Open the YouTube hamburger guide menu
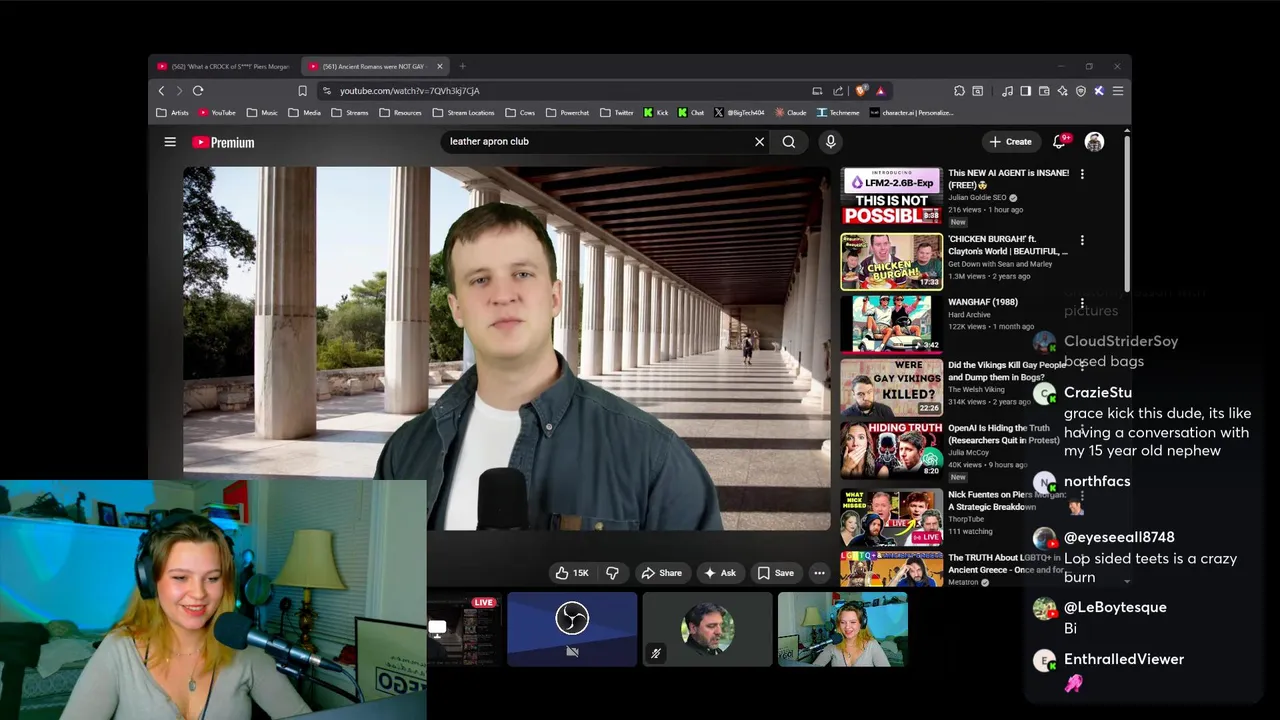The width and height of the screenshot is (1280, 720). click(170, 142)
